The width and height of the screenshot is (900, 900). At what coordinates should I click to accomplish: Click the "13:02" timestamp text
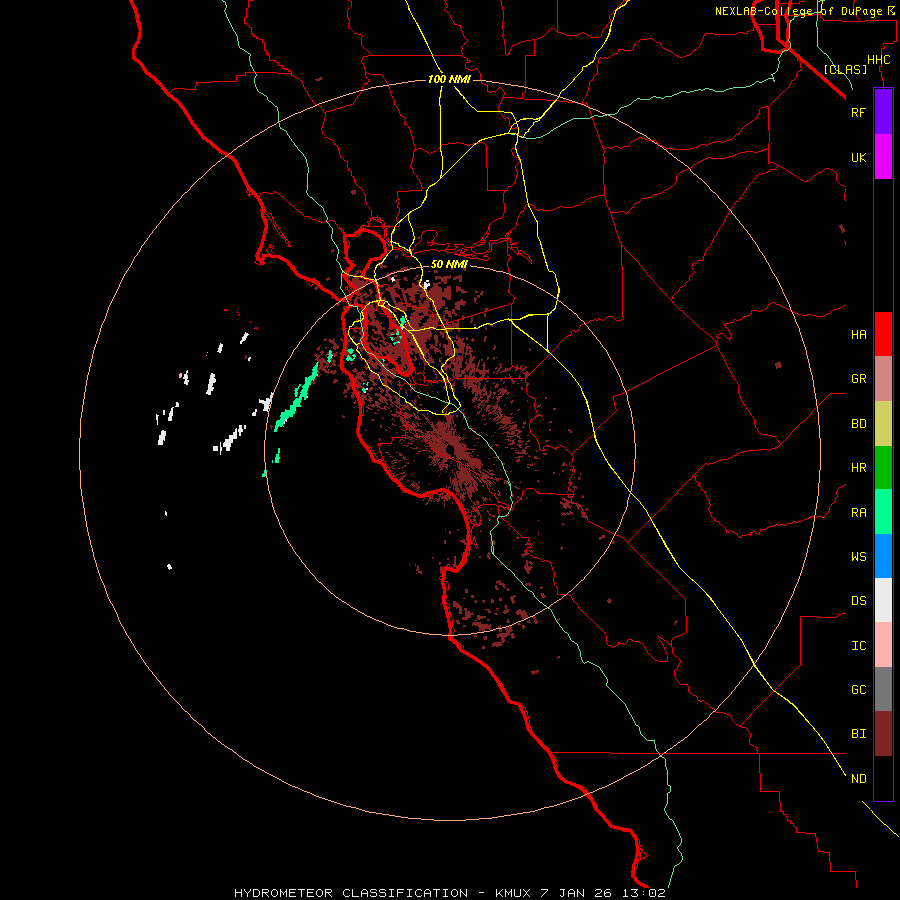click(x=646, y=893)
